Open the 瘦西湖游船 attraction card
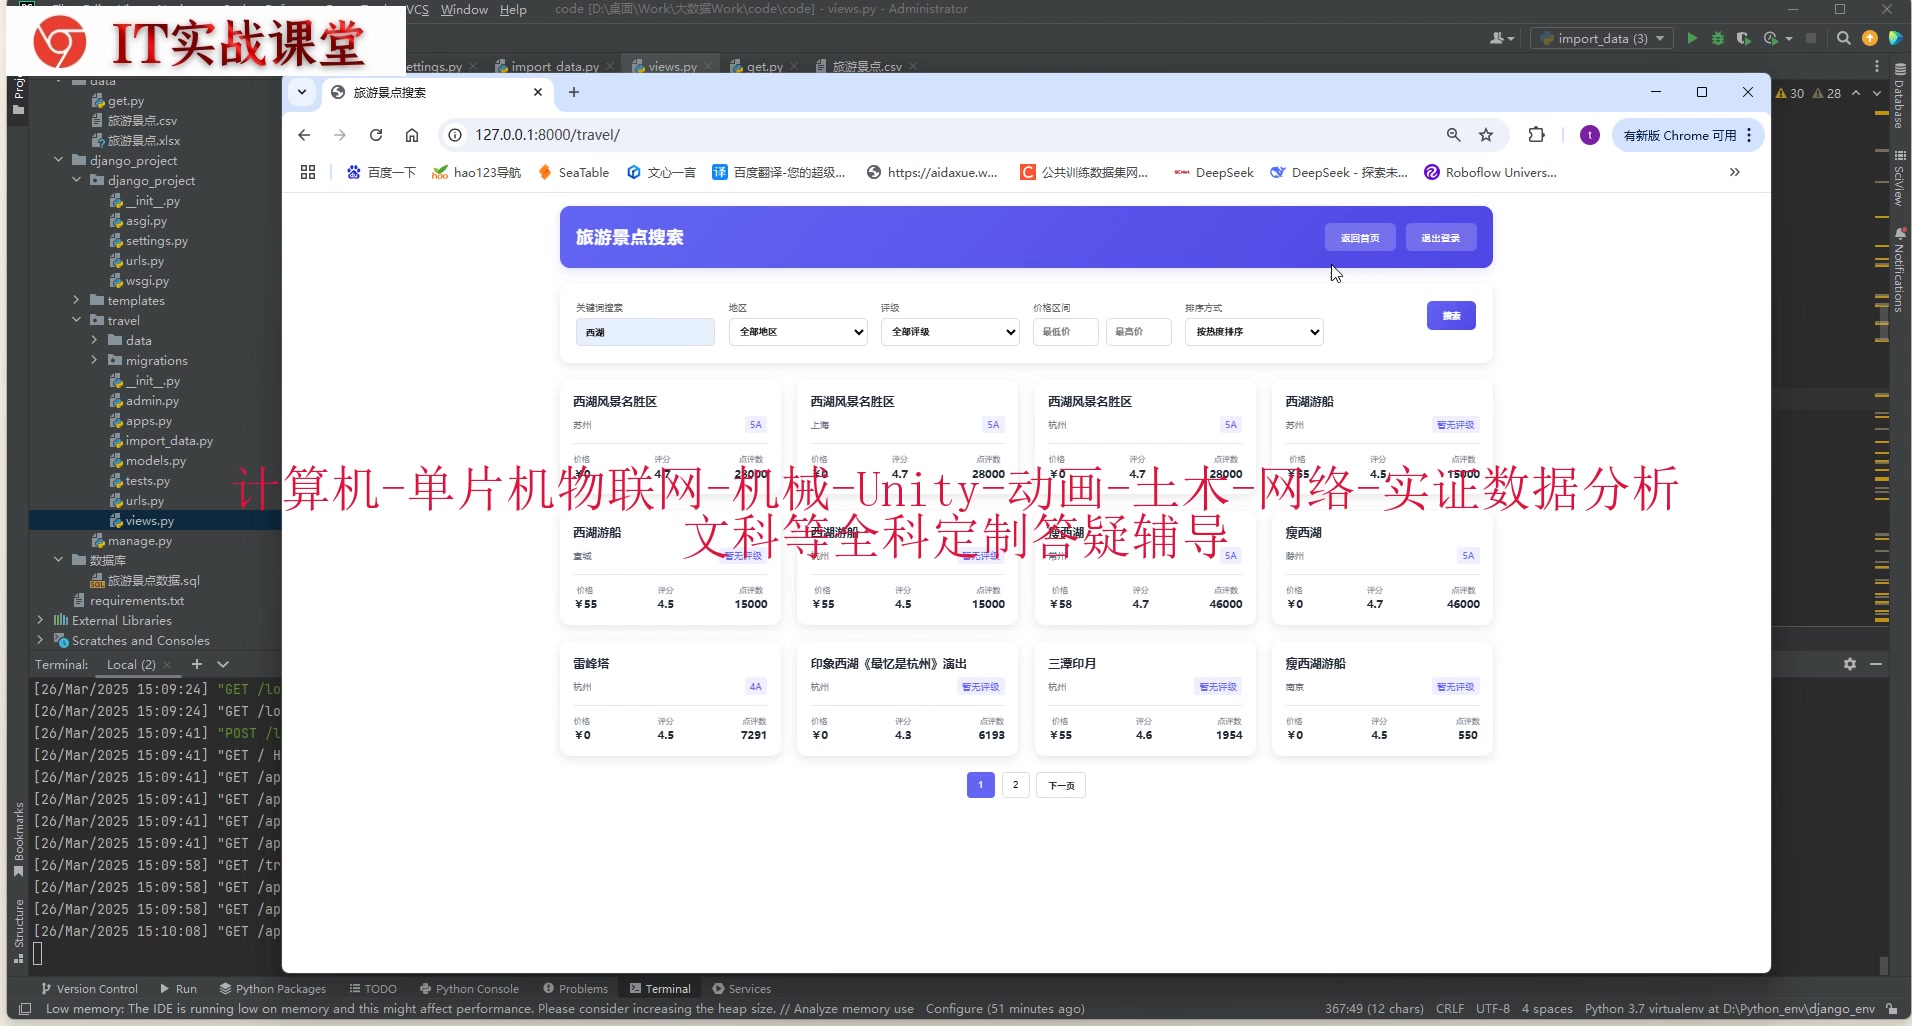The image size is (1912, 1026). click(x=1382, y=699)
